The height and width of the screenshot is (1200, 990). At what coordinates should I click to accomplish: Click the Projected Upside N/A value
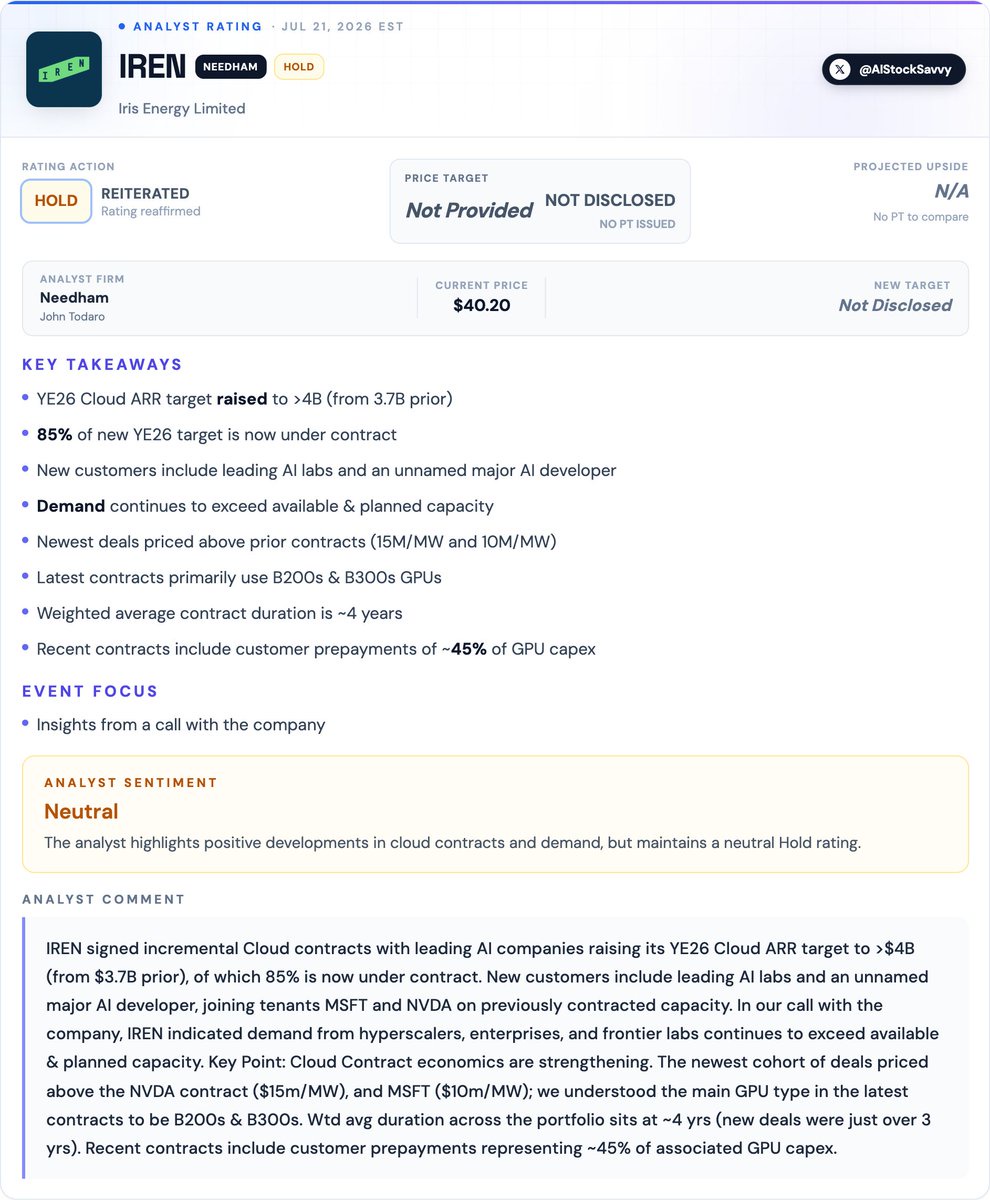click(951, 191)
